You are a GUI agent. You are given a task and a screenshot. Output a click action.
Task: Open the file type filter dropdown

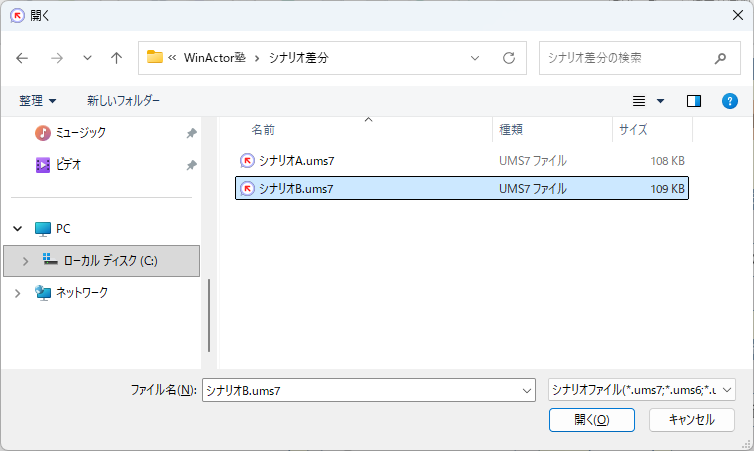[x=641, y=390]
